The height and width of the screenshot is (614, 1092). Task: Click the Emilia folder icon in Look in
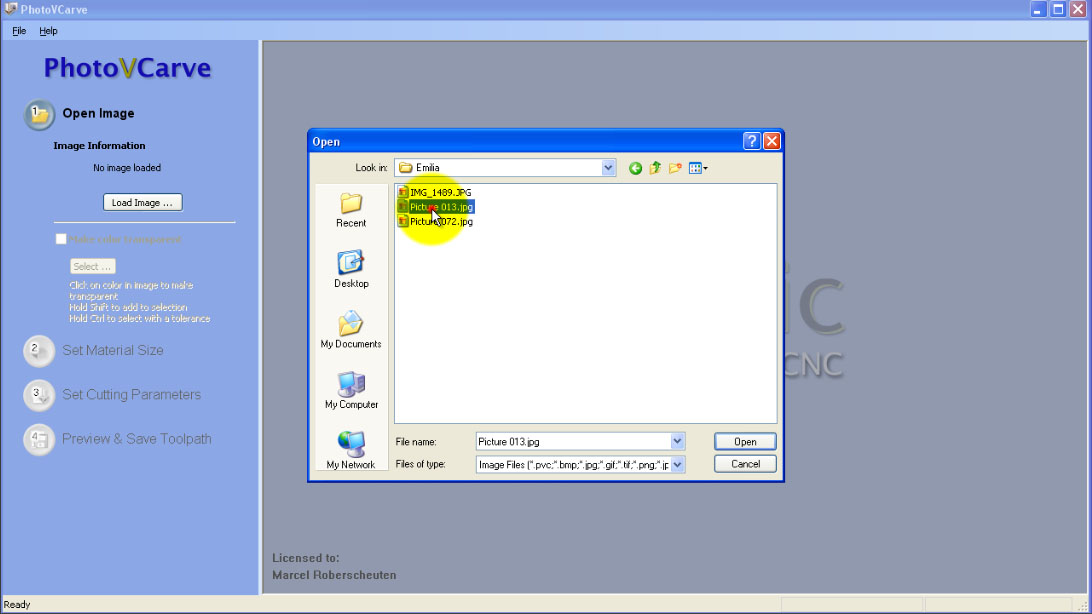point(405,168)
